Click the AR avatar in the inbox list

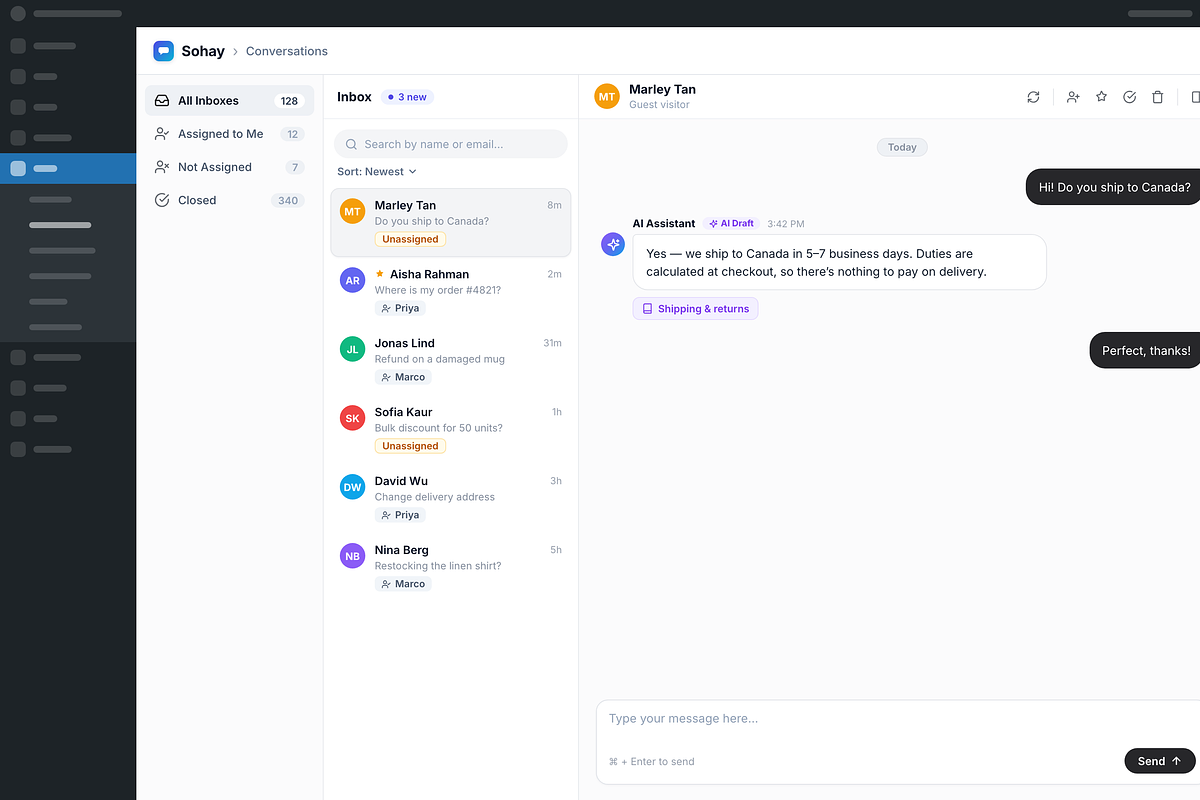352,280
